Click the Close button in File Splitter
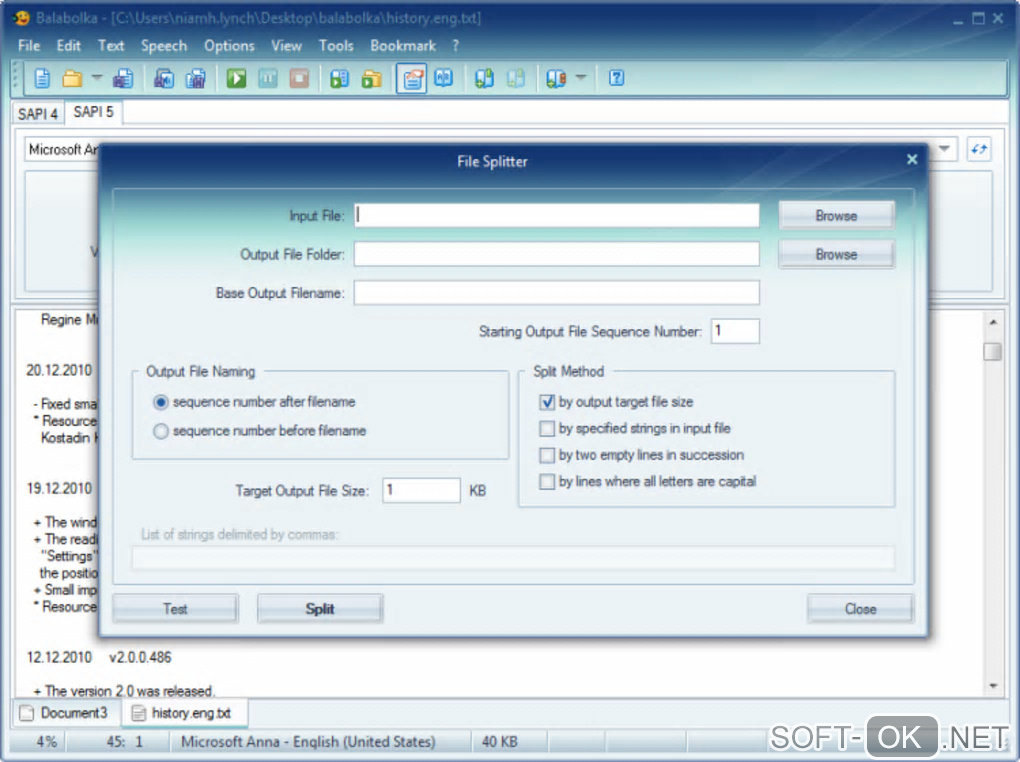 pyautogui.click(x=860, y=608)
